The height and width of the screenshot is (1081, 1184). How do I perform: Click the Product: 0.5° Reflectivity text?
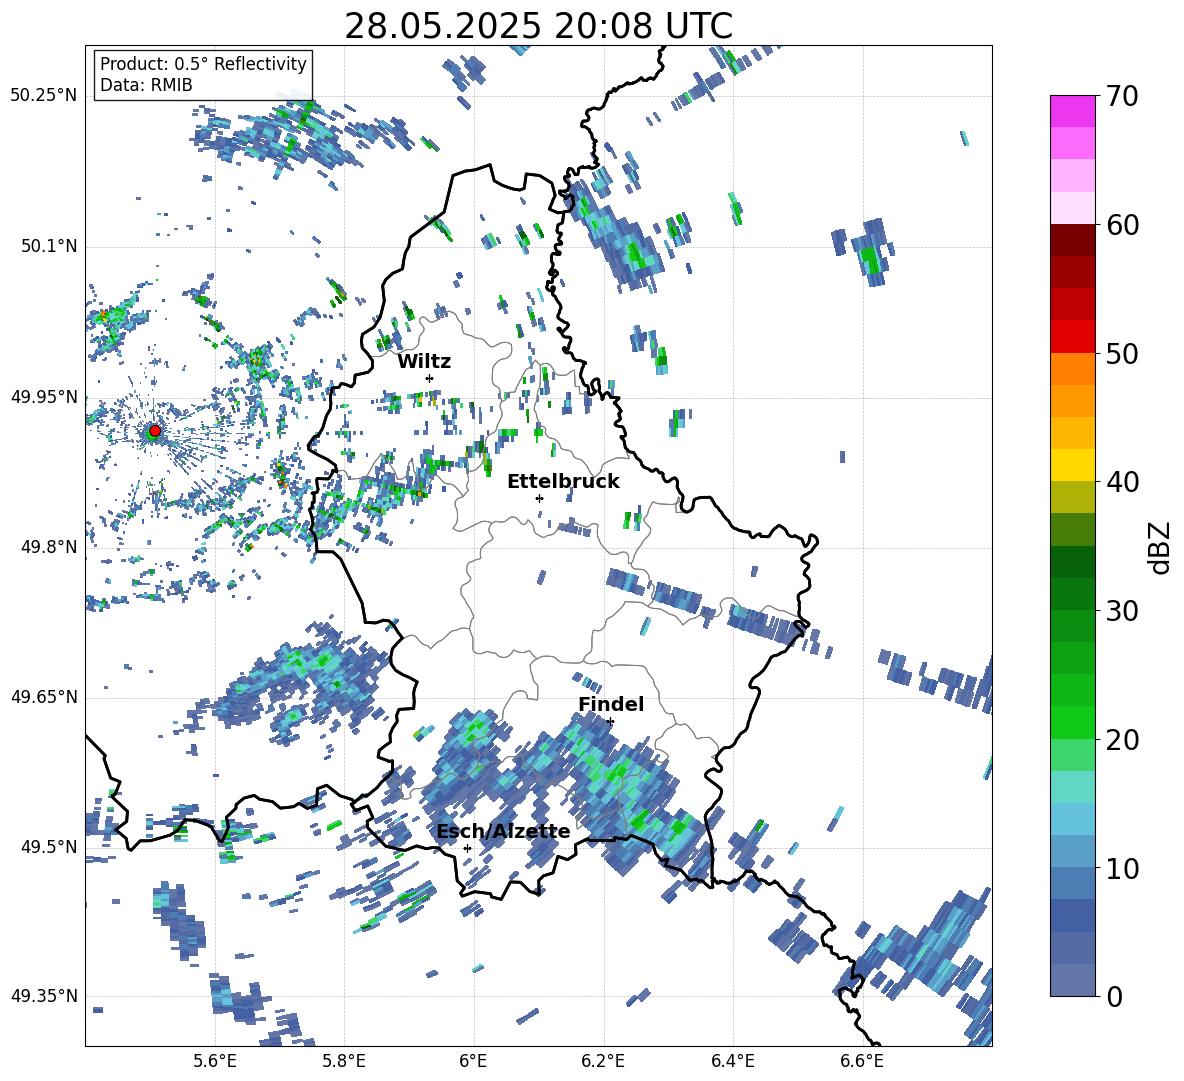pos(203,64)
